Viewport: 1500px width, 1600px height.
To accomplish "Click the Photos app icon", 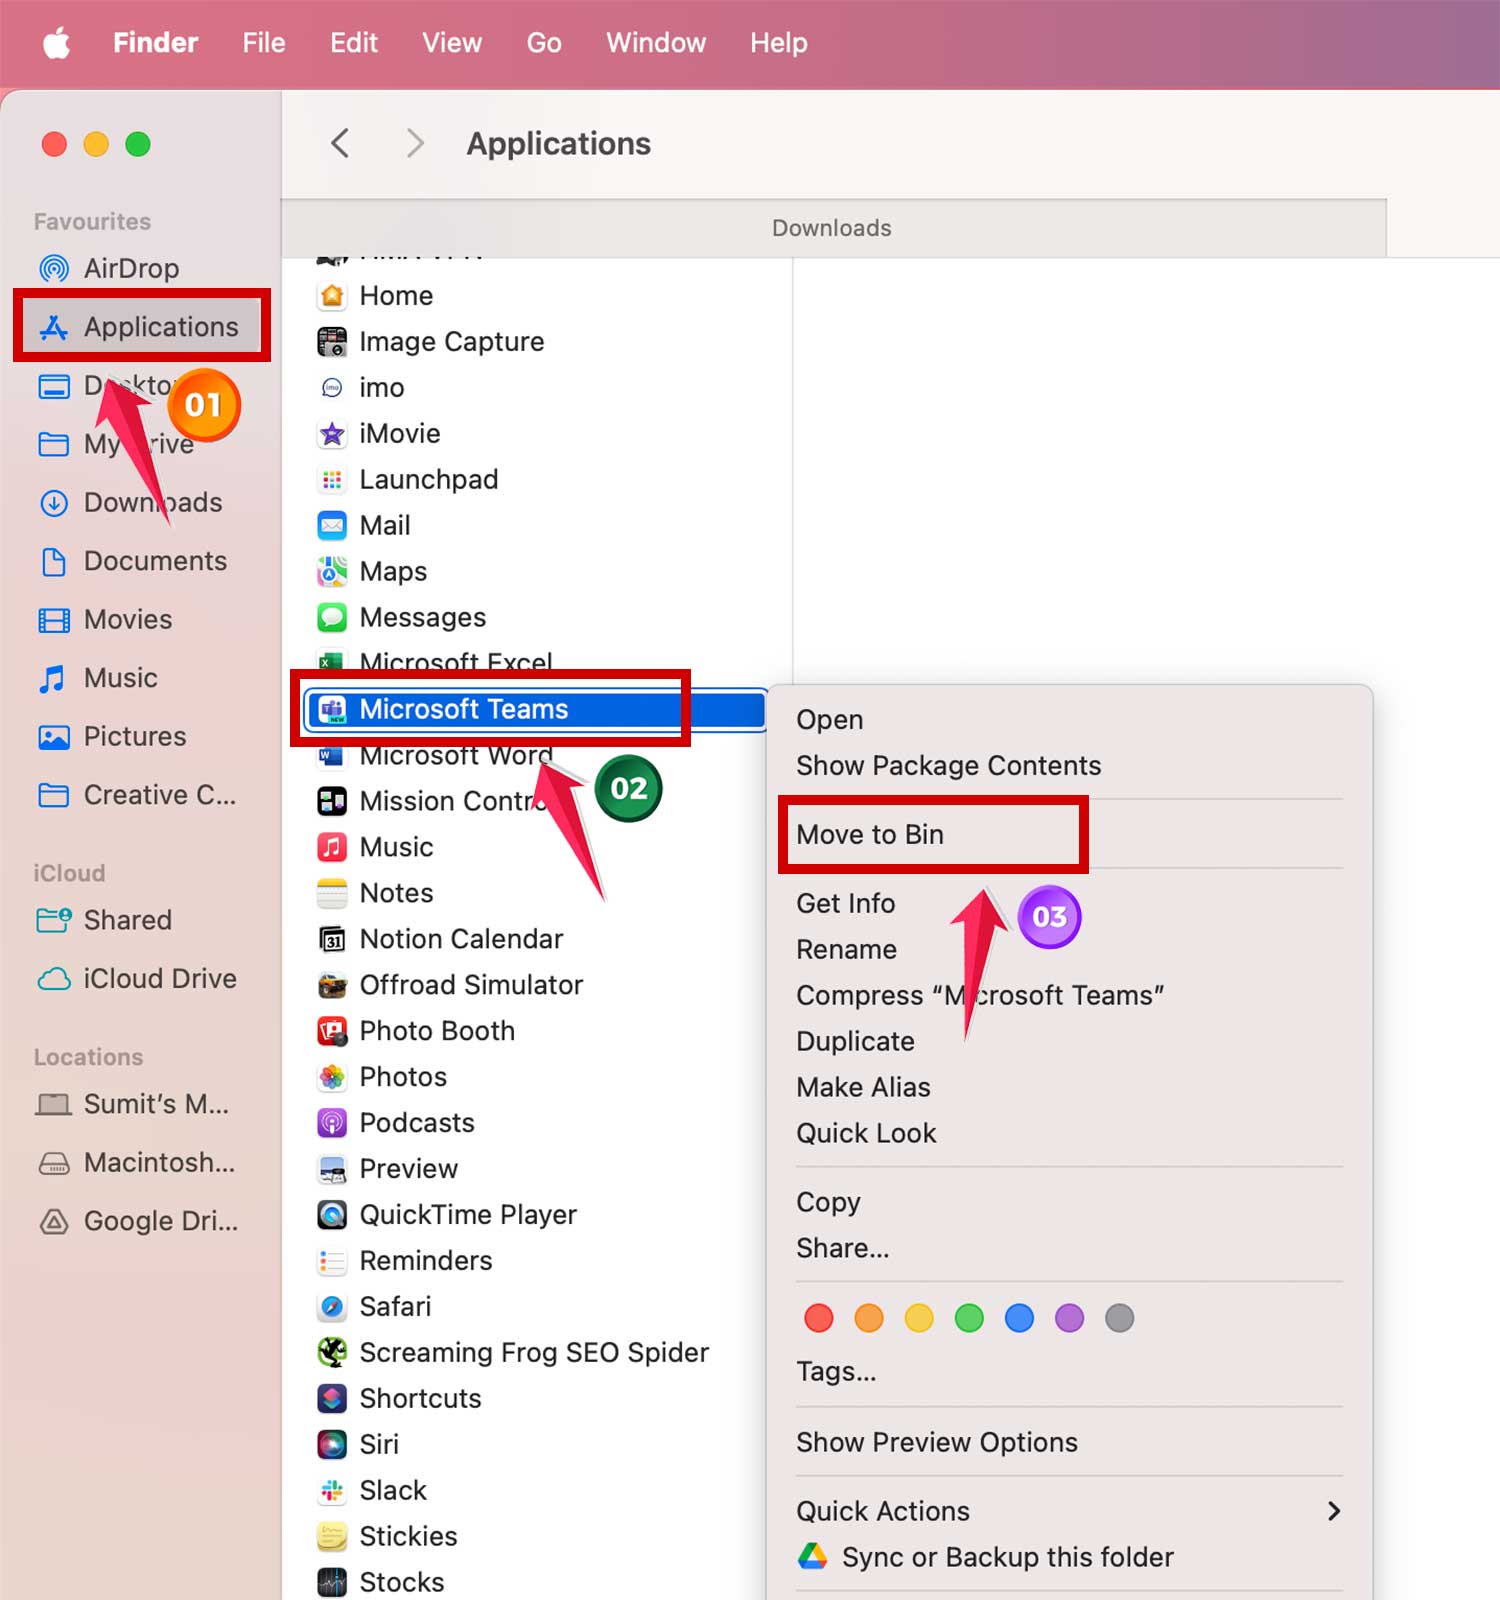I will (x=332, y=1077).
